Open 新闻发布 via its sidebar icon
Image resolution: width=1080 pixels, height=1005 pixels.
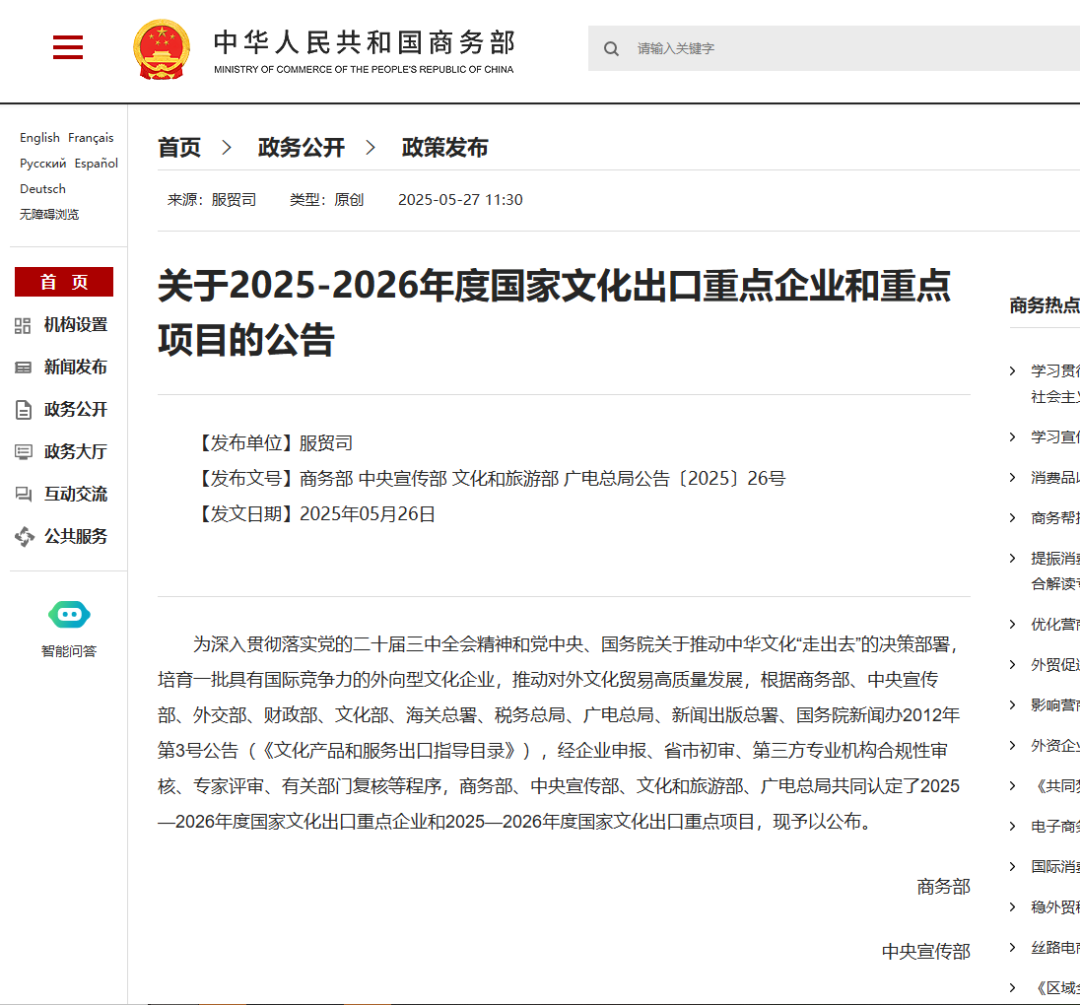pyautogui.click(x=23, y=367)
